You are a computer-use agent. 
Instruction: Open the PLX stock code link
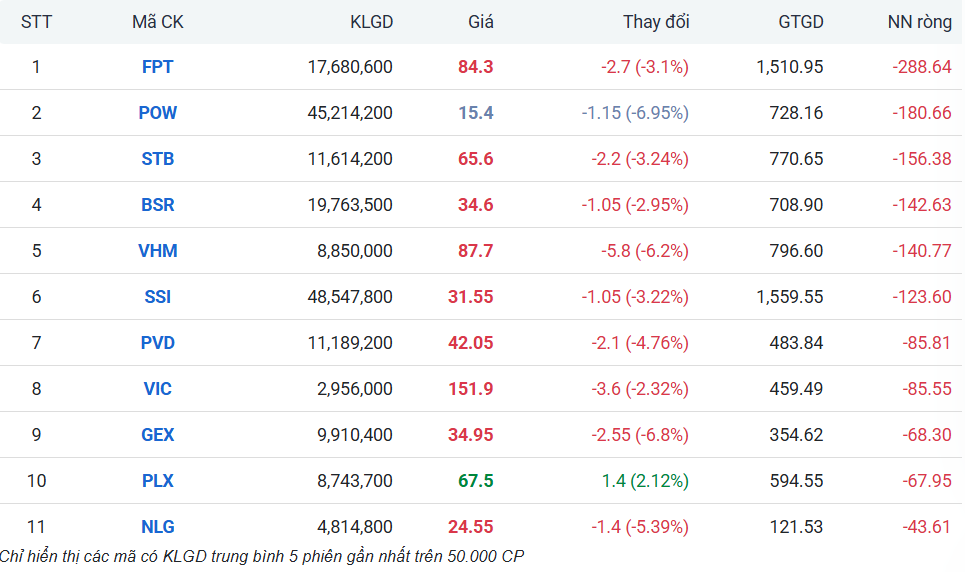pos(158,480)
